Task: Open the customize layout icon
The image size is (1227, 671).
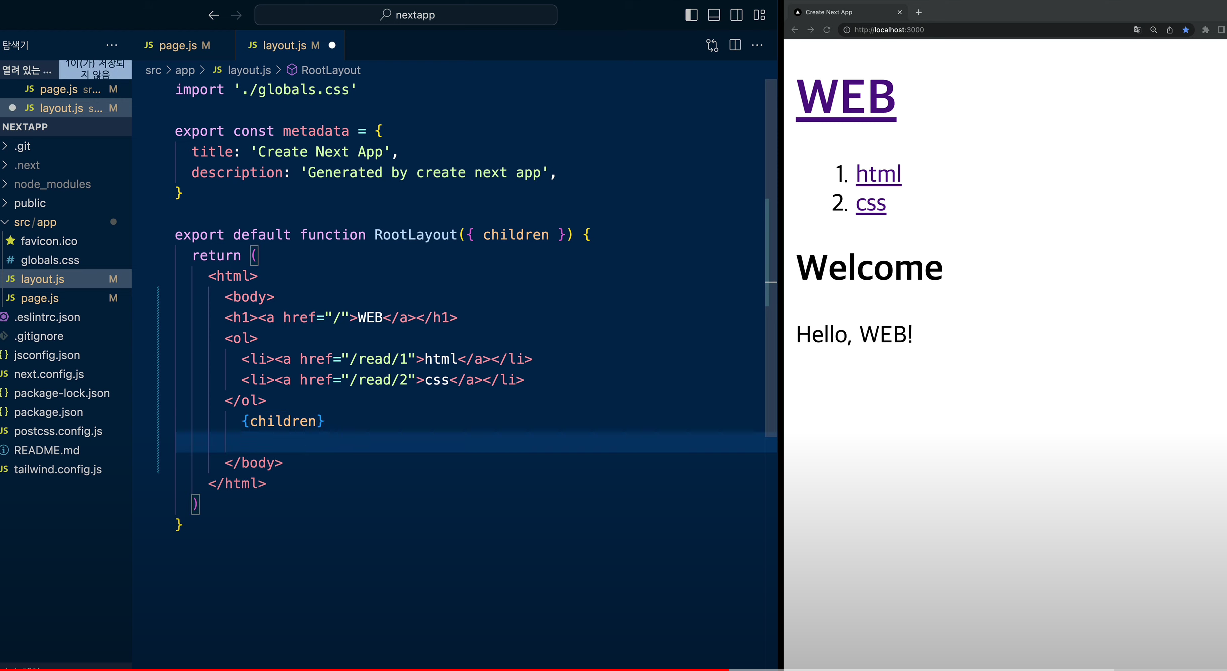Action: tap(760, 15)
